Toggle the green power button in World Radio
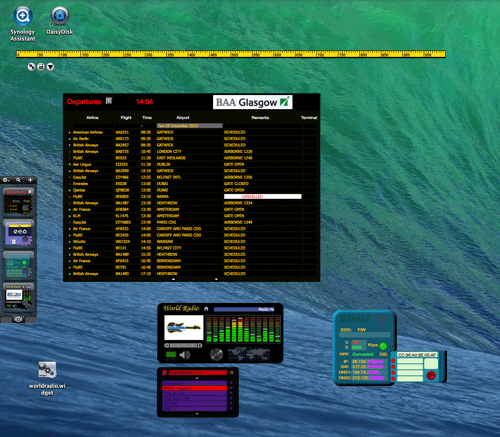 click(171, 355)
